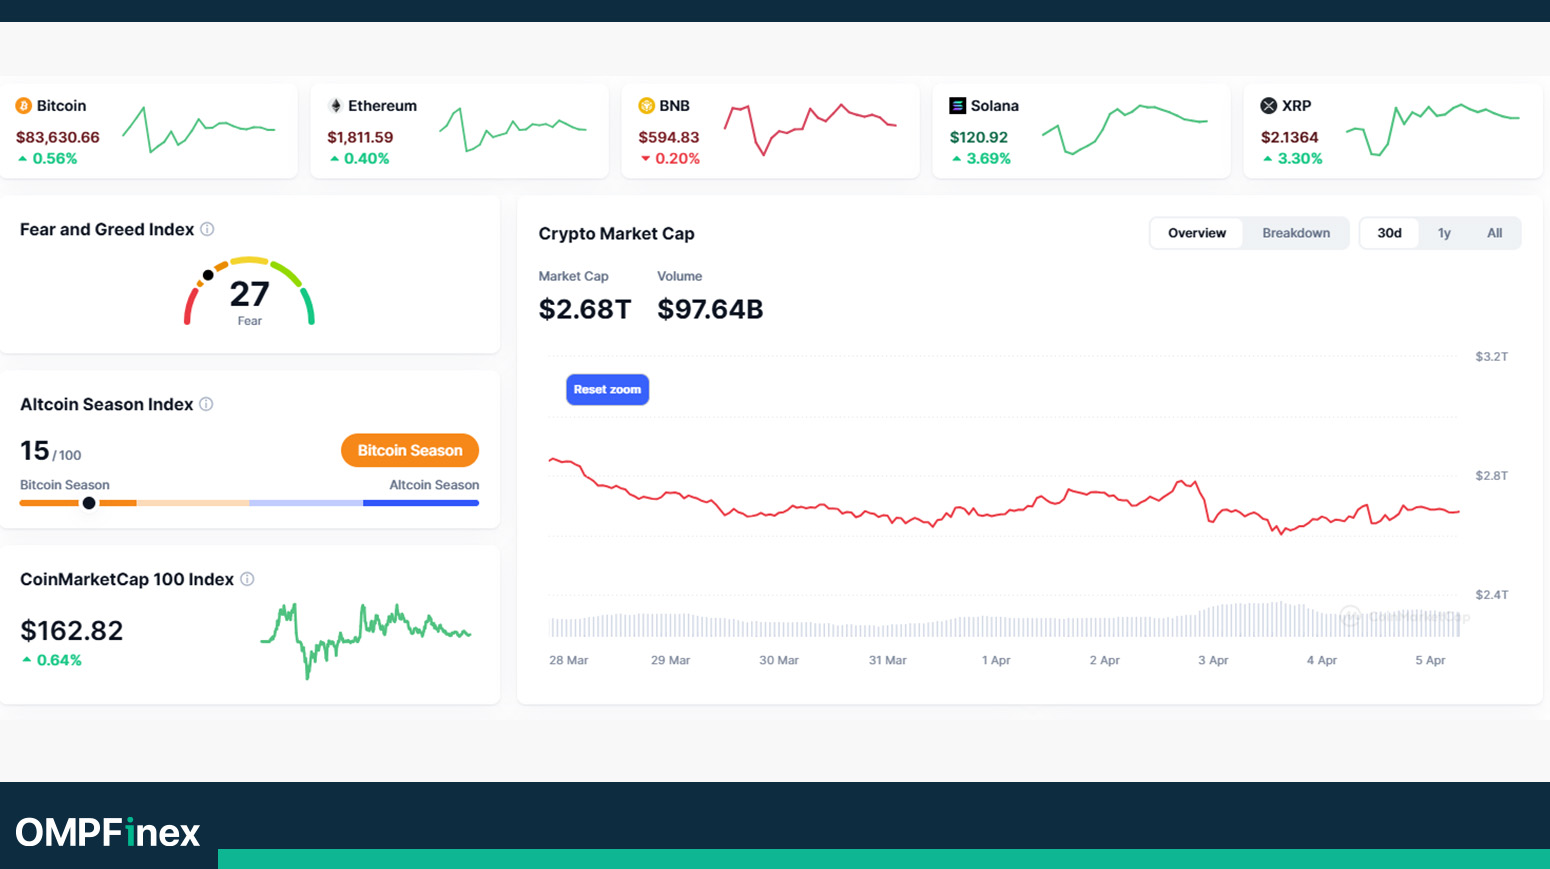Click the Reset zoom button
The height and width of the screenshot is (869, 1550).
click(x=607, y=390)
